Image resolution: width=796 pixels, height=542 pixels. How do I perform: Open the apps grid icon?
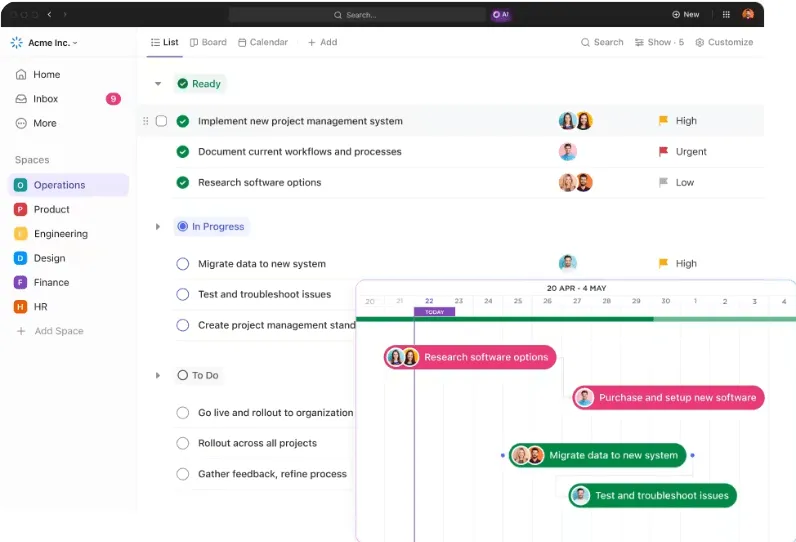726,15
